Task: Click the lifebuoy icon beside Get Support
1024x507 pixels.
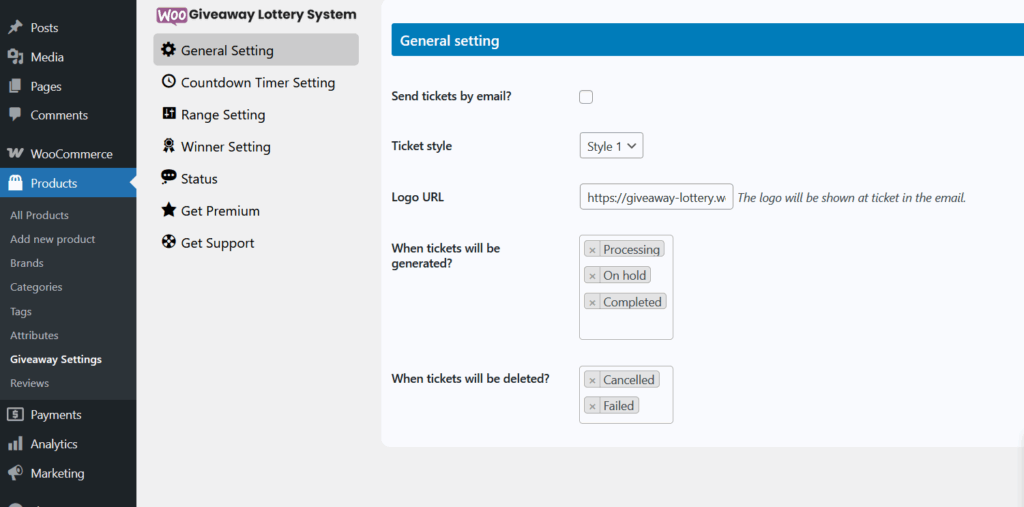Action: pyautogui.click(x=168, y=242)
